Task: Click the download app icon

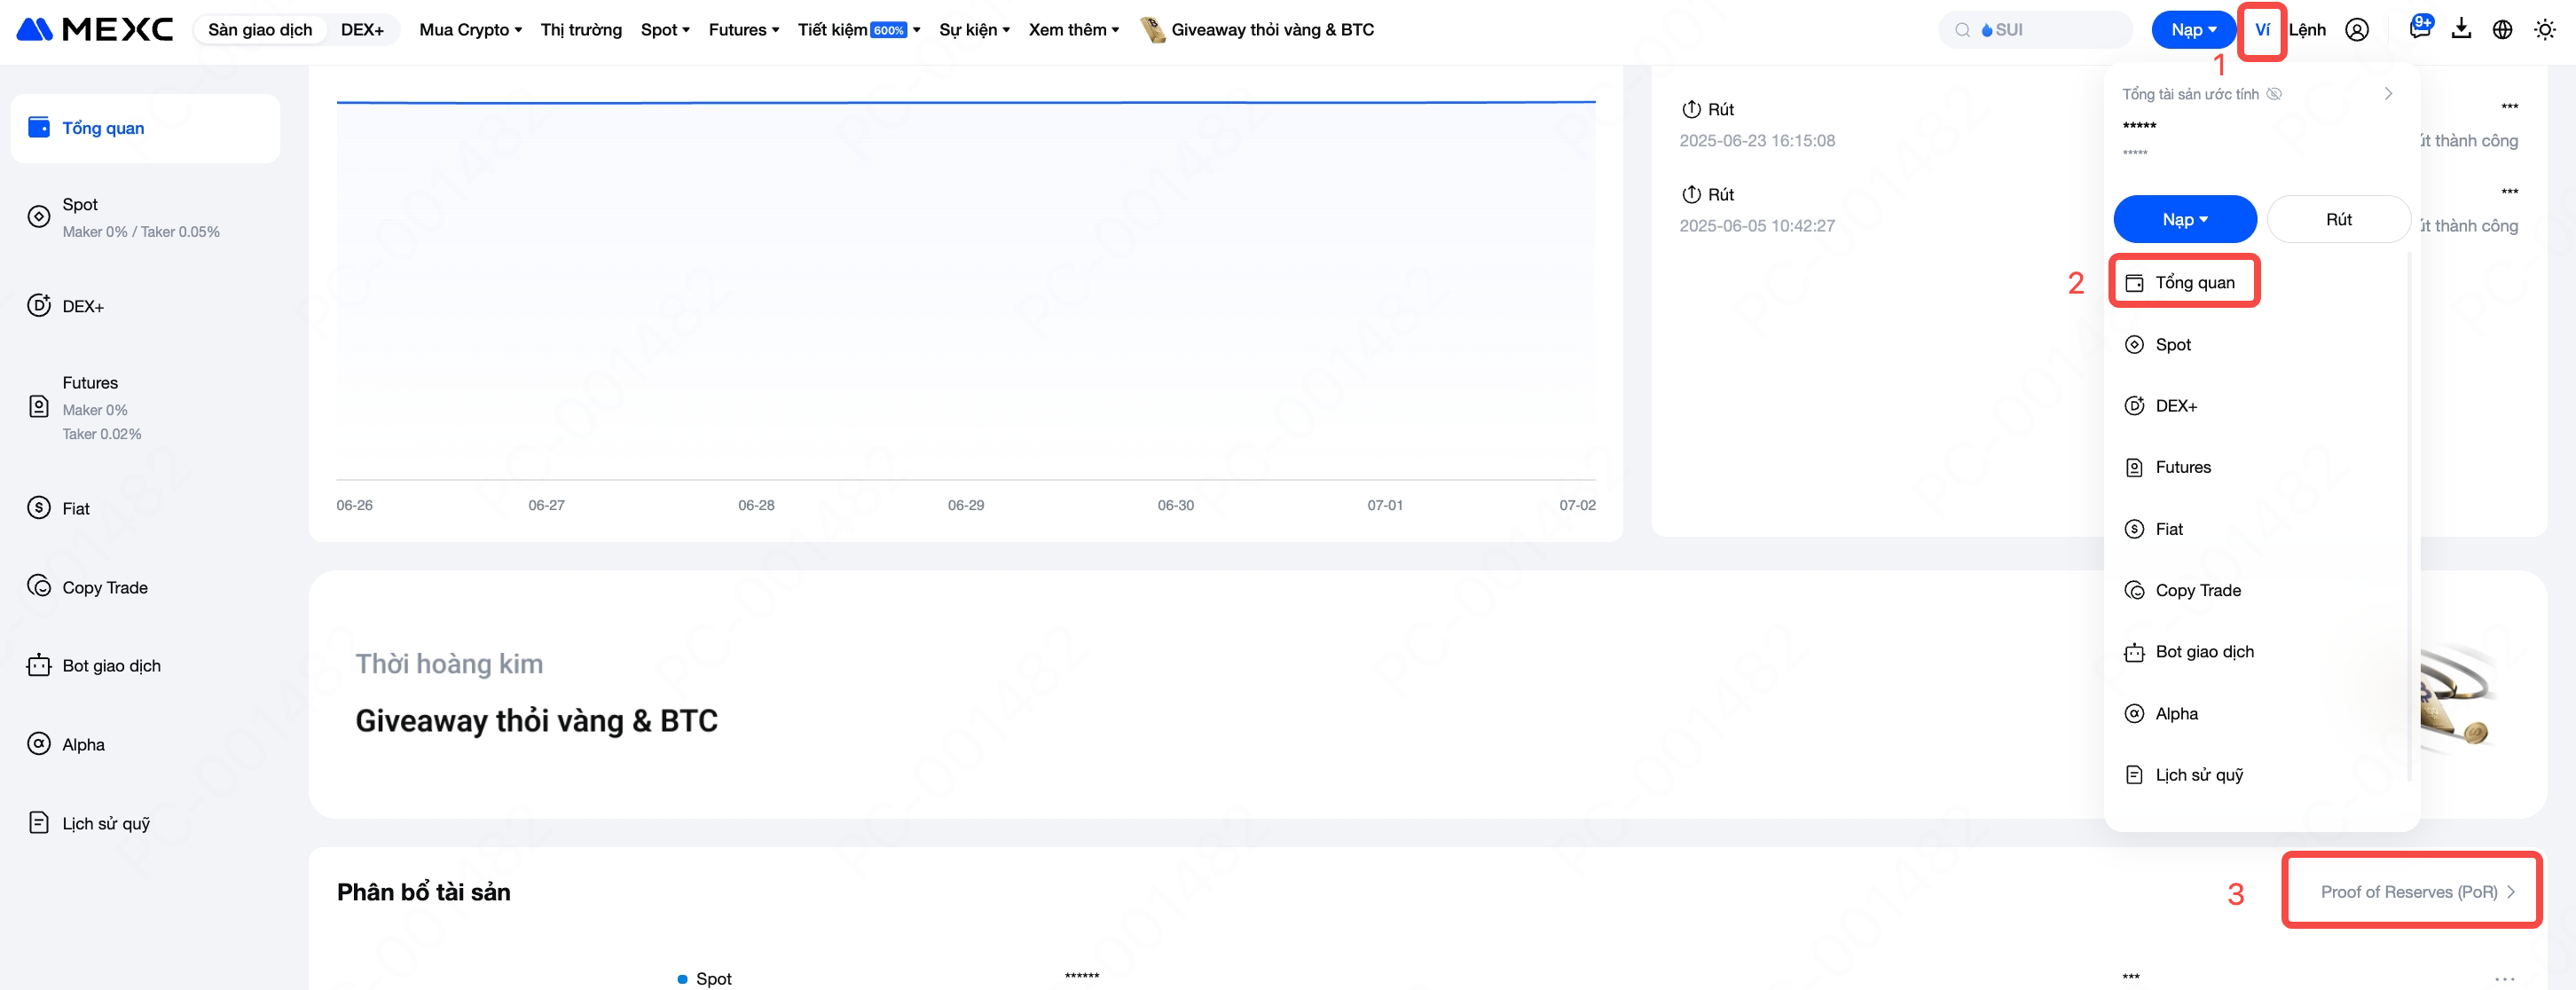Action: click(x=2461, y=29)
